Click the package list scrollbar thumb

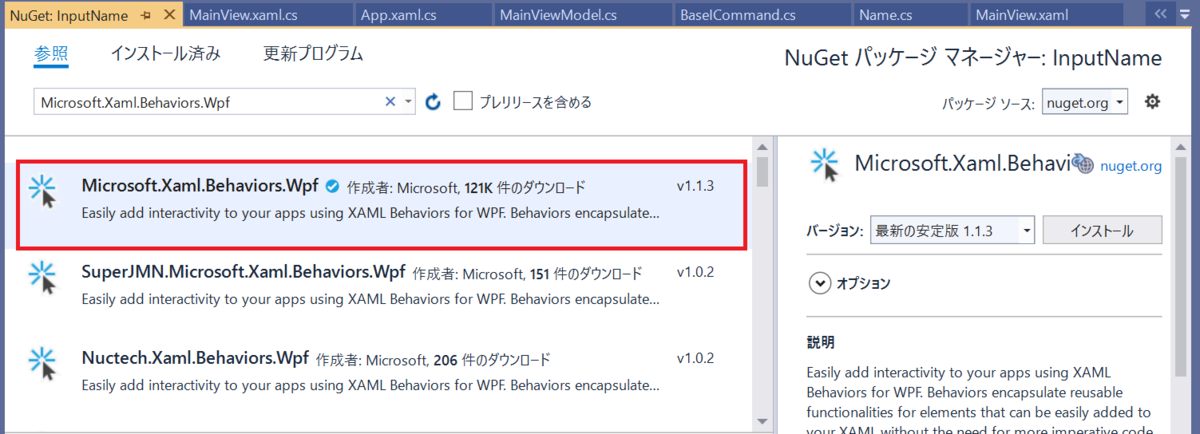click(x=762, y=172)
